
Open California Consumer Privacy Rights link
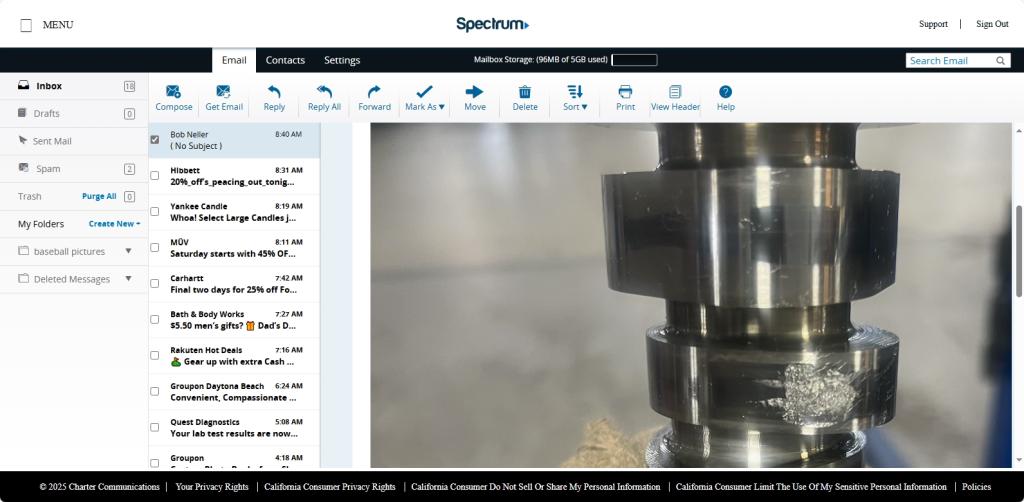pyautogui.click(x=330, y=487)
